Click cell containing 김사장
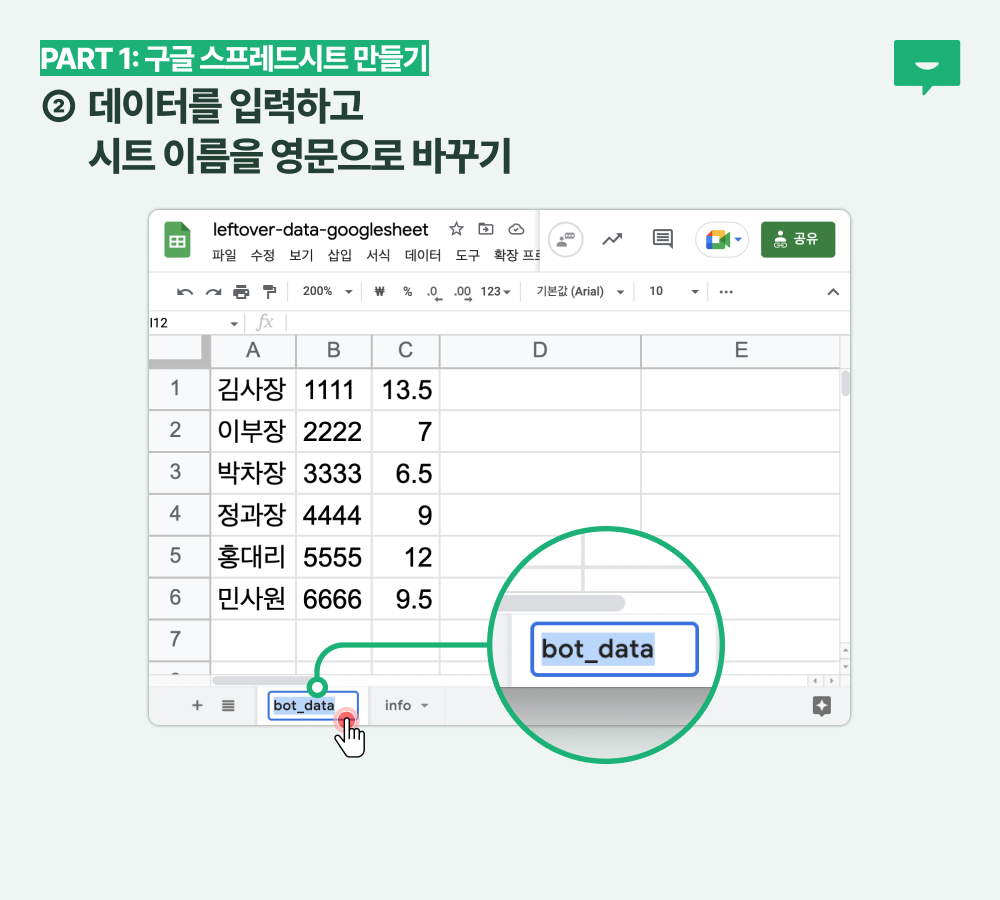This screenshot has width=1000, height=900. click(253, 389)
